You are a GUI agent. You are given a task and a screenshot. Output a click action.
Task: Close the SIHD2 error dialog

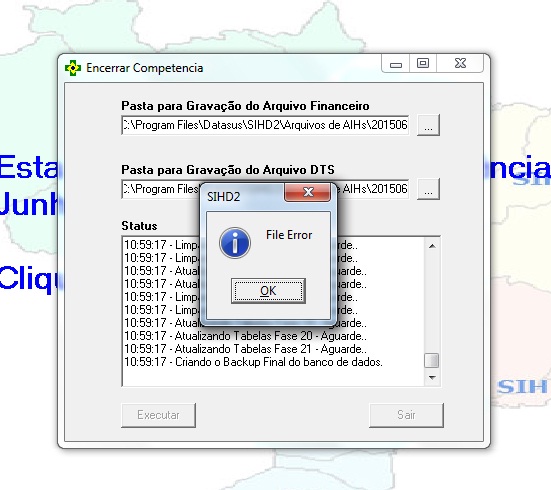pos(307,192)
